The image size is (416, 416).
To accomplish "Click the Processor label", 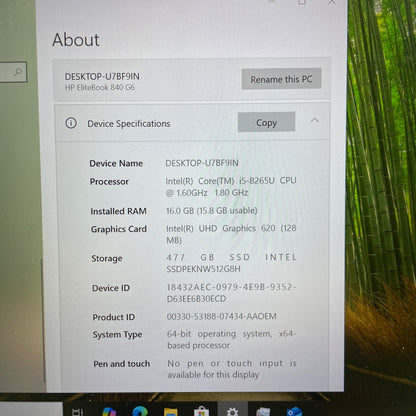I will click(x=109, y=182).
